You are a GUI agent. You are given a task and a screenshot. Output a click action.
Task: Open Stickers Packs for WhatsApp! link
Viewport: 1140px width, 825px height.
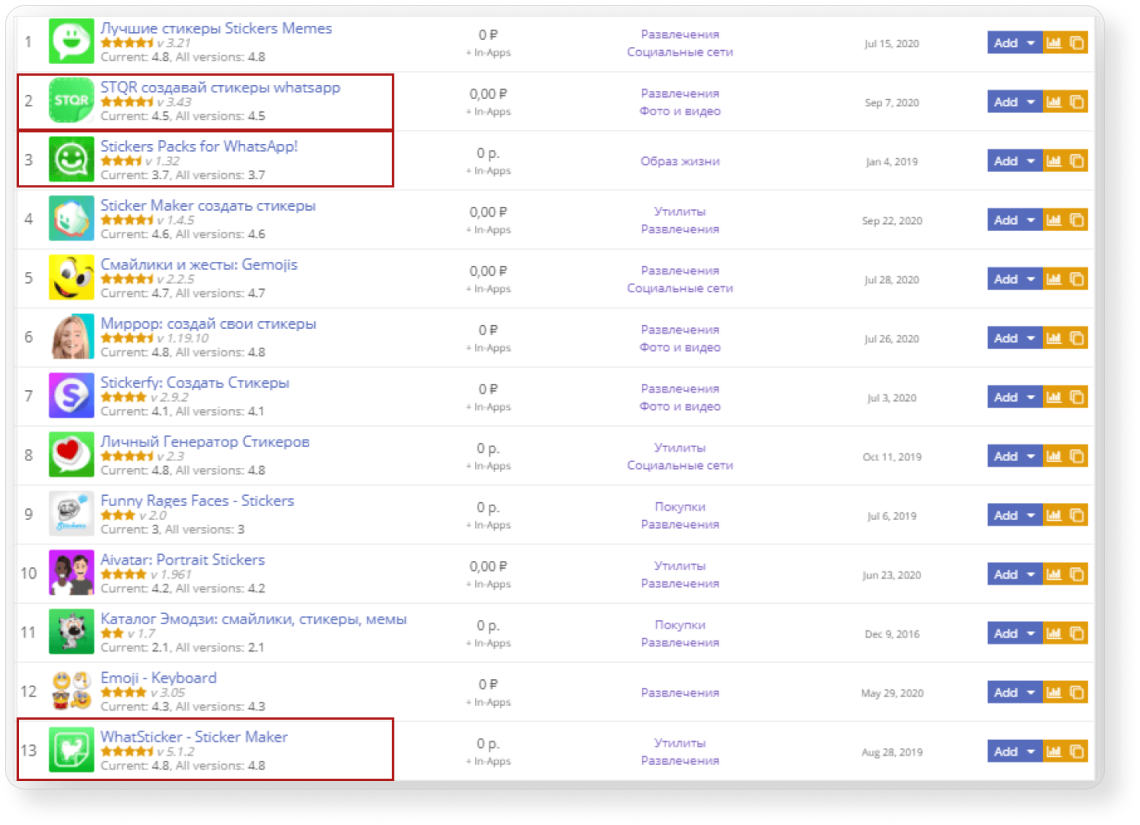pos(199,146)
